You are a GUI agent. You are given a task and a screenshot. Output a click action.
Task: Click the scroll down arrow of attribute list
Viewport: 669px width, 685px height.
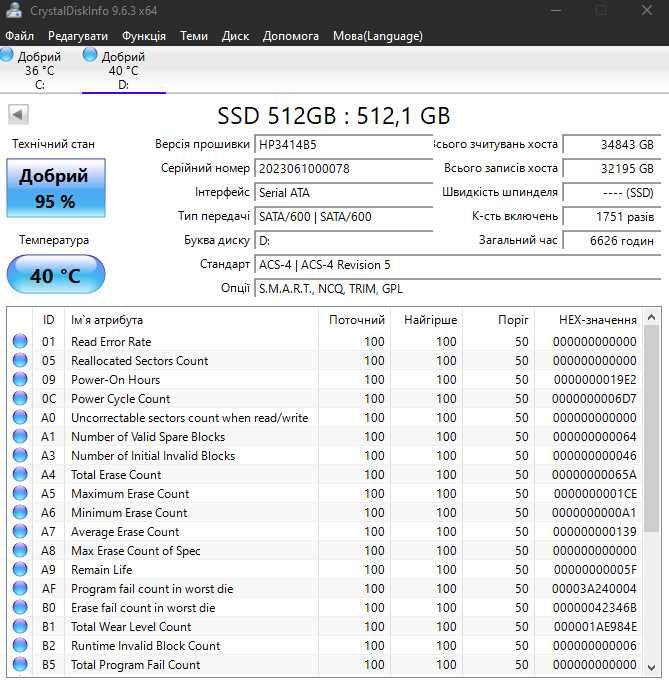[651, 668]
